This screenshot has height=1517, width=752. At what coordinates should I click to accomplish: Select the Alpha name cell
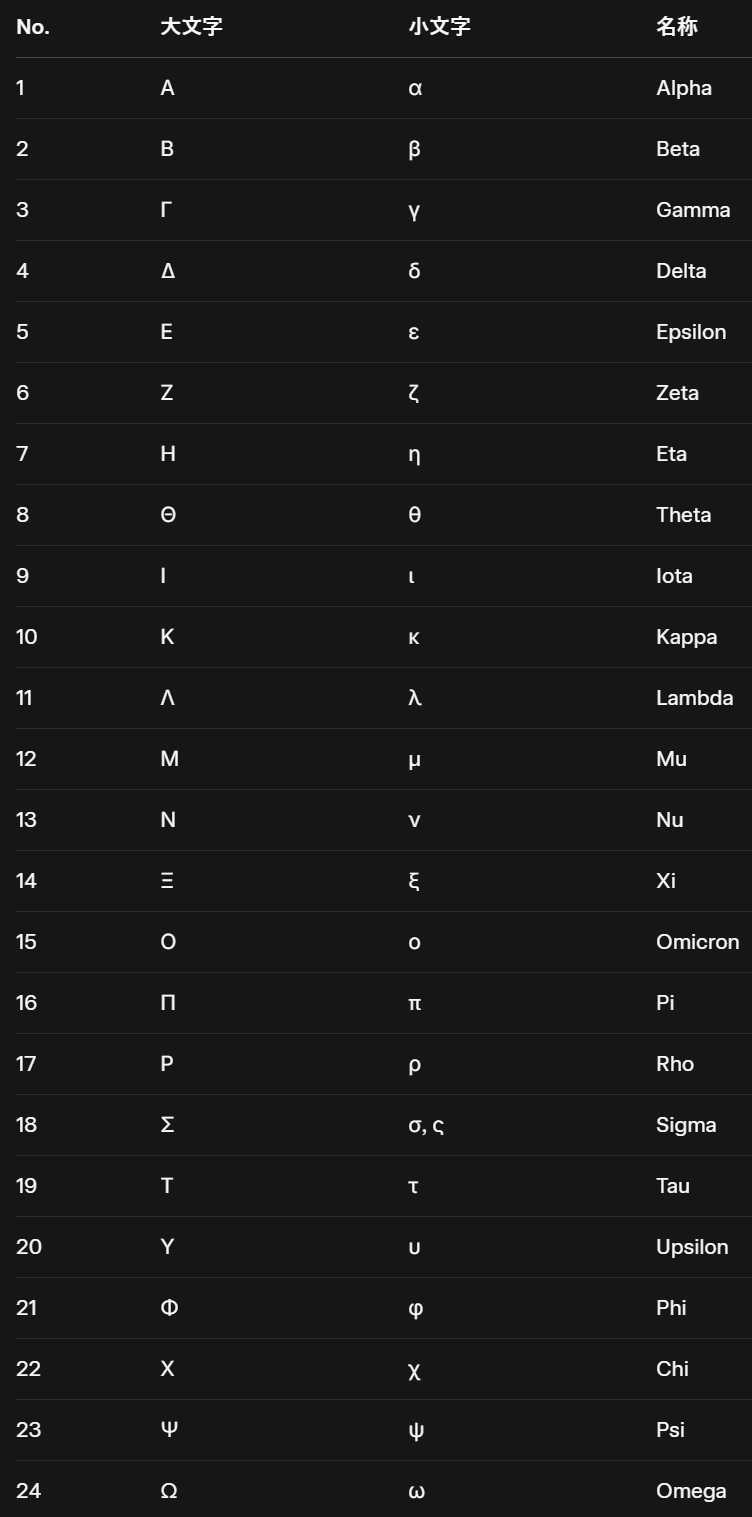(x=684, y=88)
